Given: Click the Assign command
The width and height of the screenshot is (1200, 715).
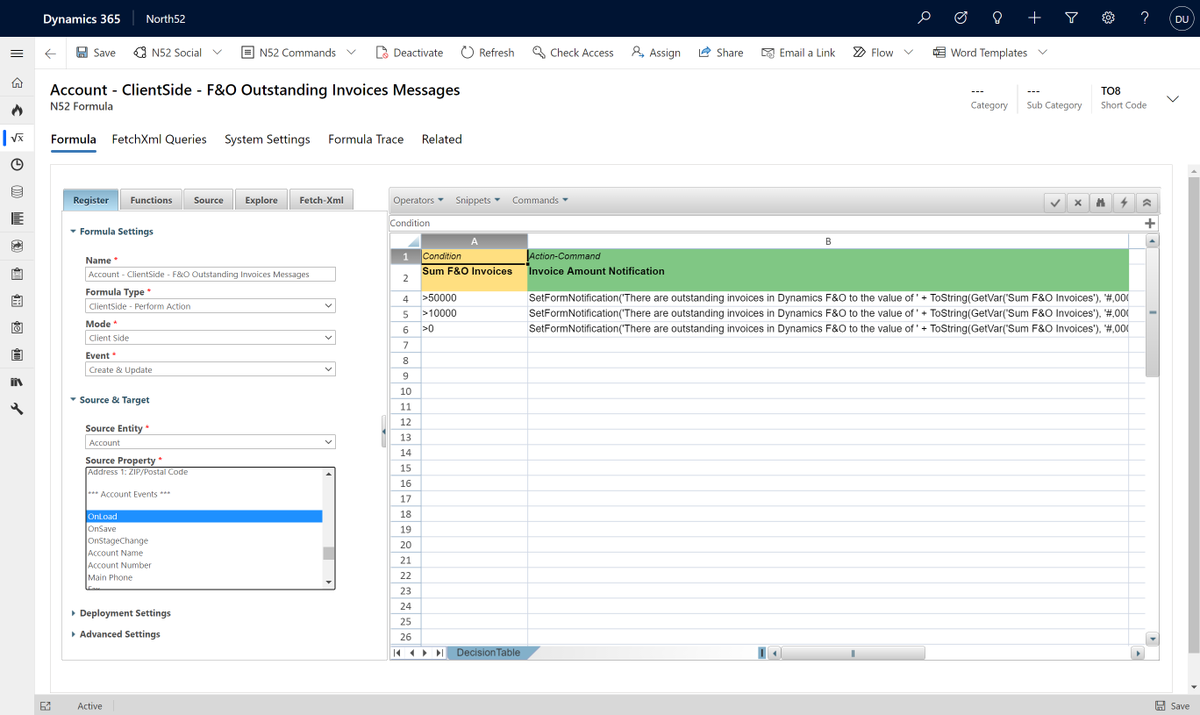Looking at the screenshot, I should click(x=656, y=53).
